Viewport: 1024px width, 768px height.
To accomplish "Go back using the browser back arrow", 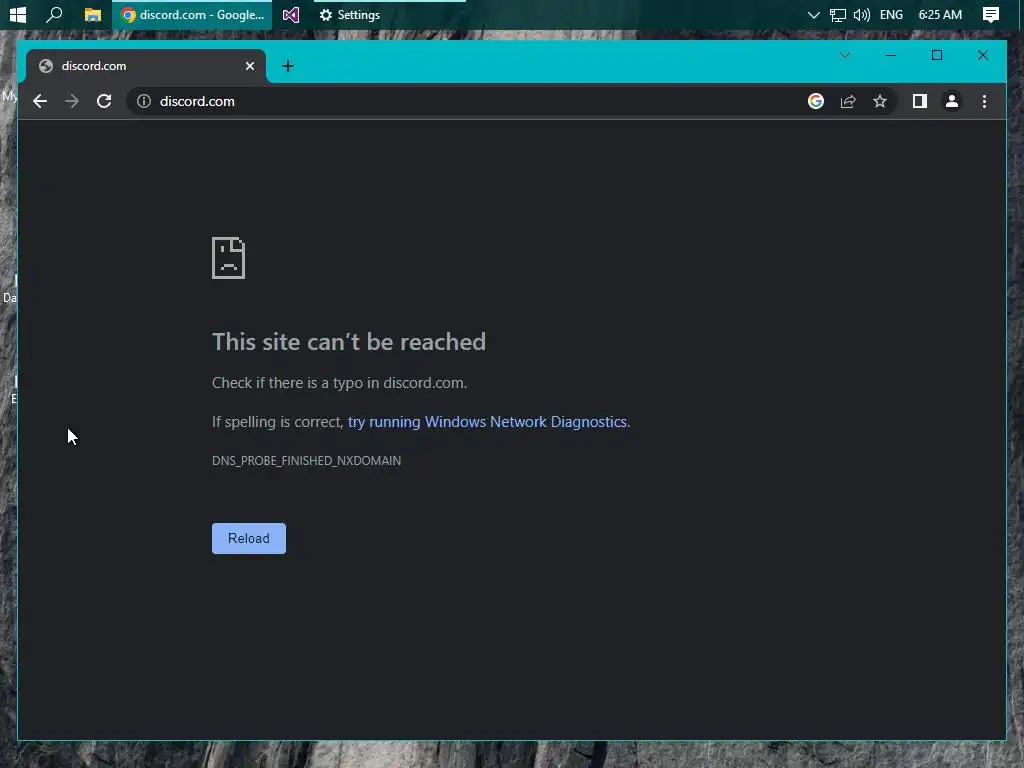I will pos(40,101).
